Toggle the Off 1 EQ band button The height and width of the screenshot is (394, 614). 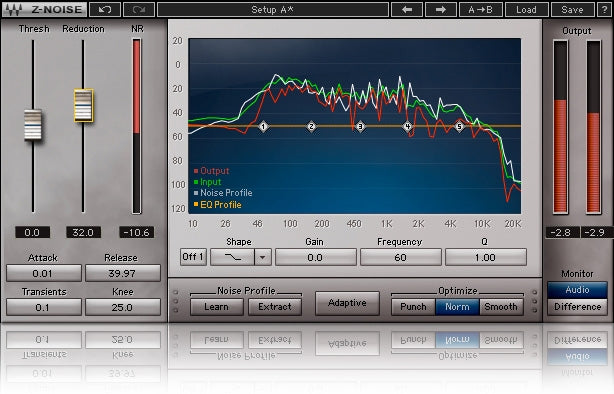pos(193,257)
